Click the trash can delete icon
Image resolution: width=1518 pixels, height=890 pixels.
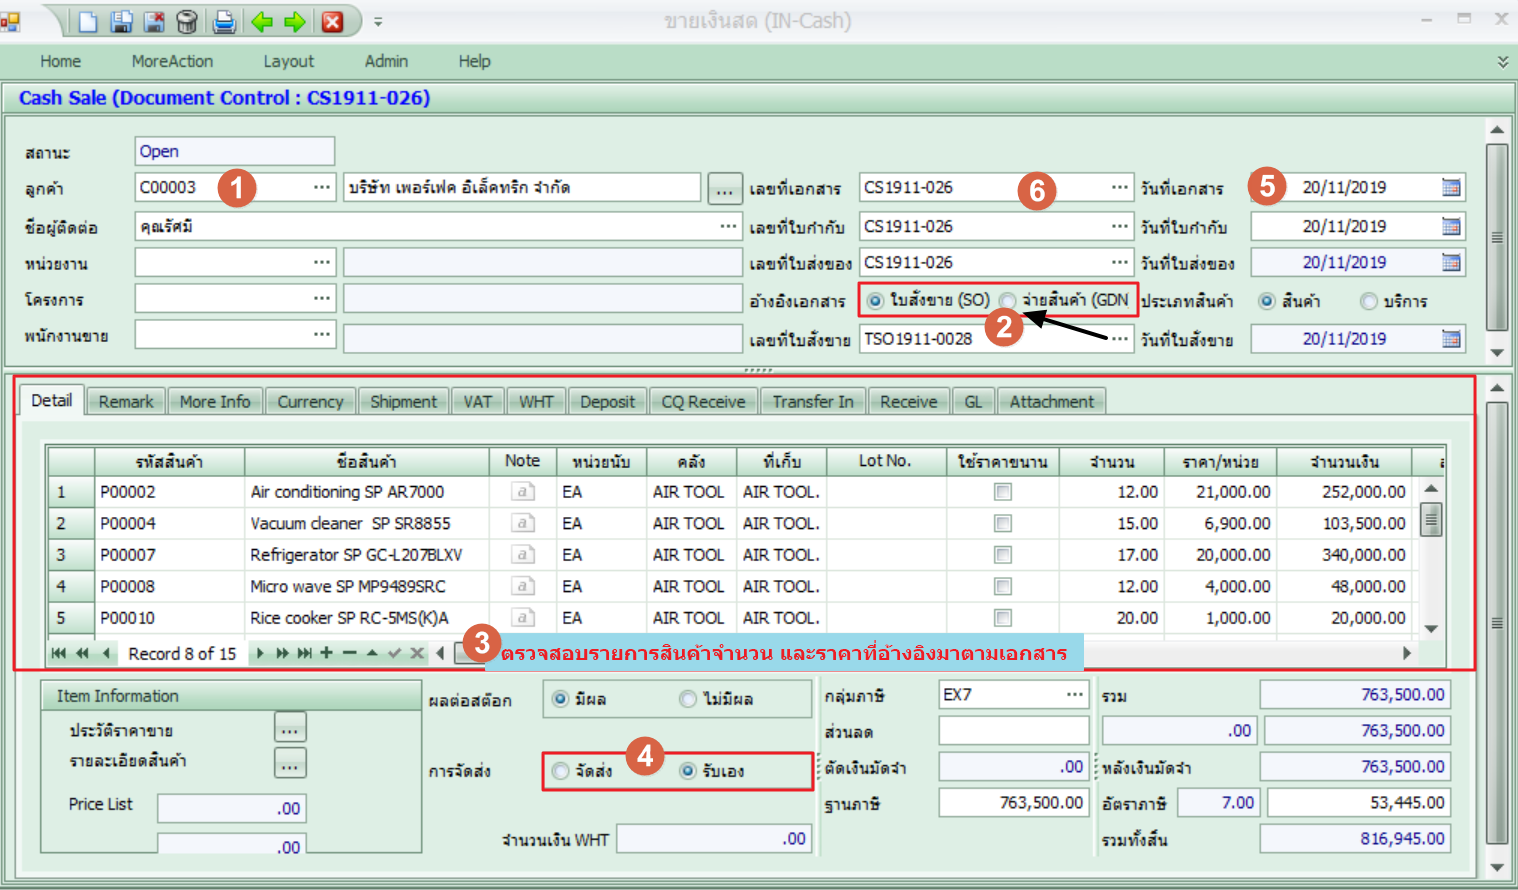(x=187, y=21)
